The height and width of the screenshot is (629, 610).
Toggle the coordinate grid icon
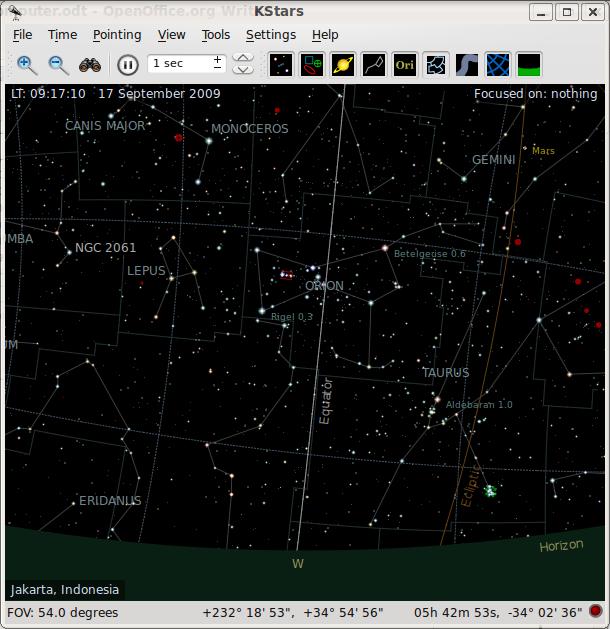(x=497, y=65)
